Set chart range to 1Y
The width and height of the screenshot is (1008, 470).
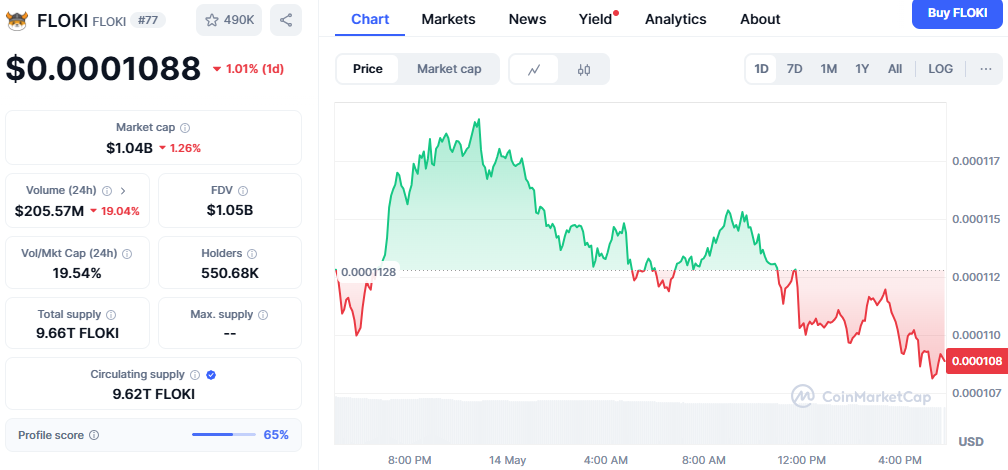[x=862, y=69]
